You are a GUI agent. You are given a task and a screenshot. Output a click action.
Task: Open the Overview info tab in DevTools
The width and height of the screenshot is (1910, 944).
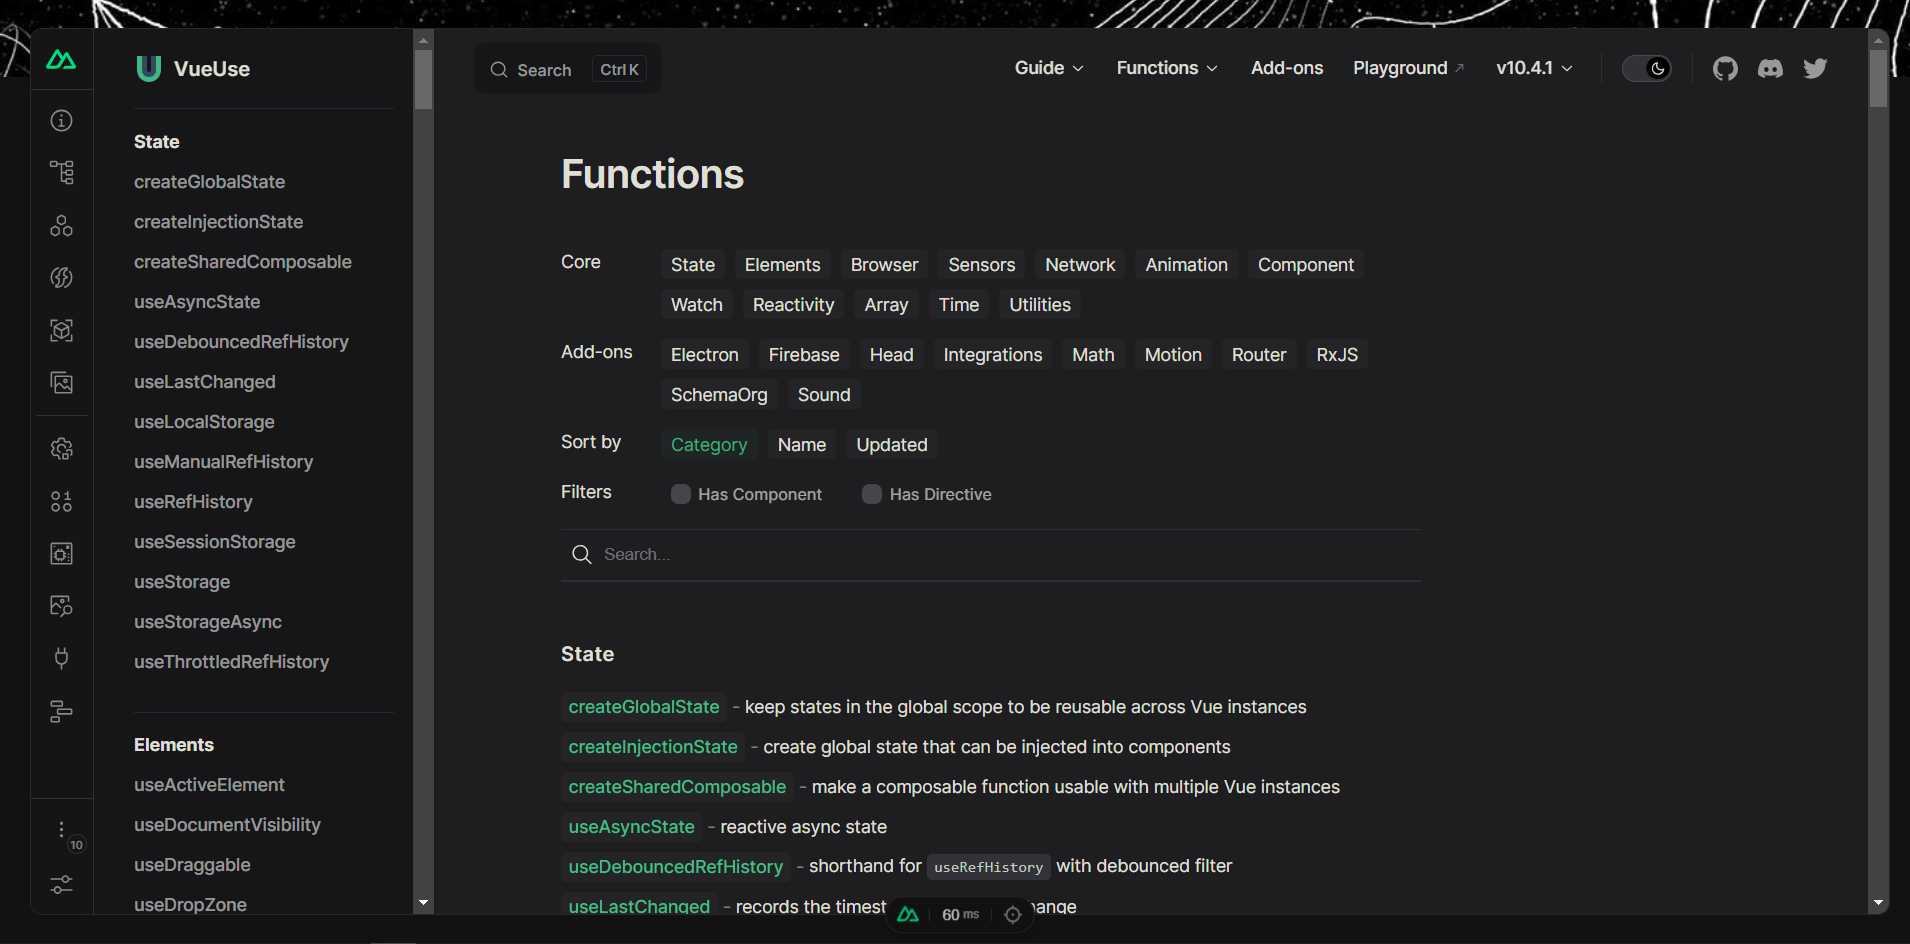tap(62, 121)
